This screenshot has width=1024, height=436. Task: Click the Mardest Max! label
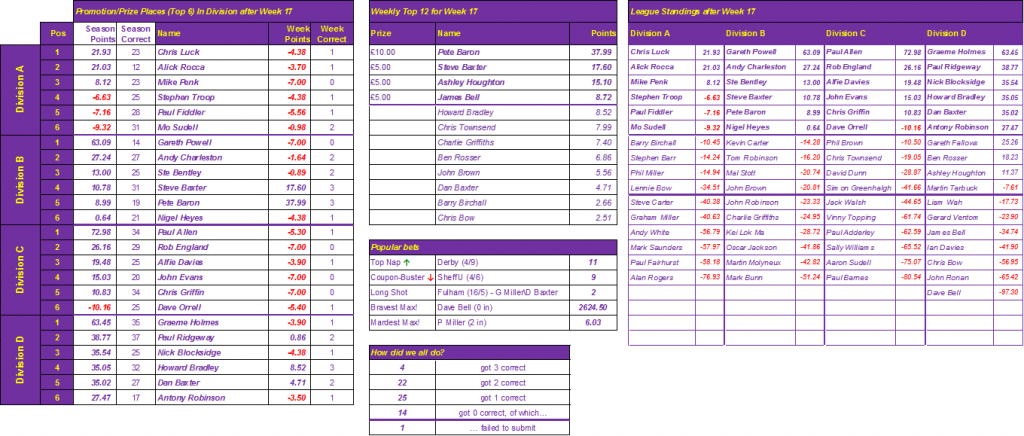[x=394, y=324]
